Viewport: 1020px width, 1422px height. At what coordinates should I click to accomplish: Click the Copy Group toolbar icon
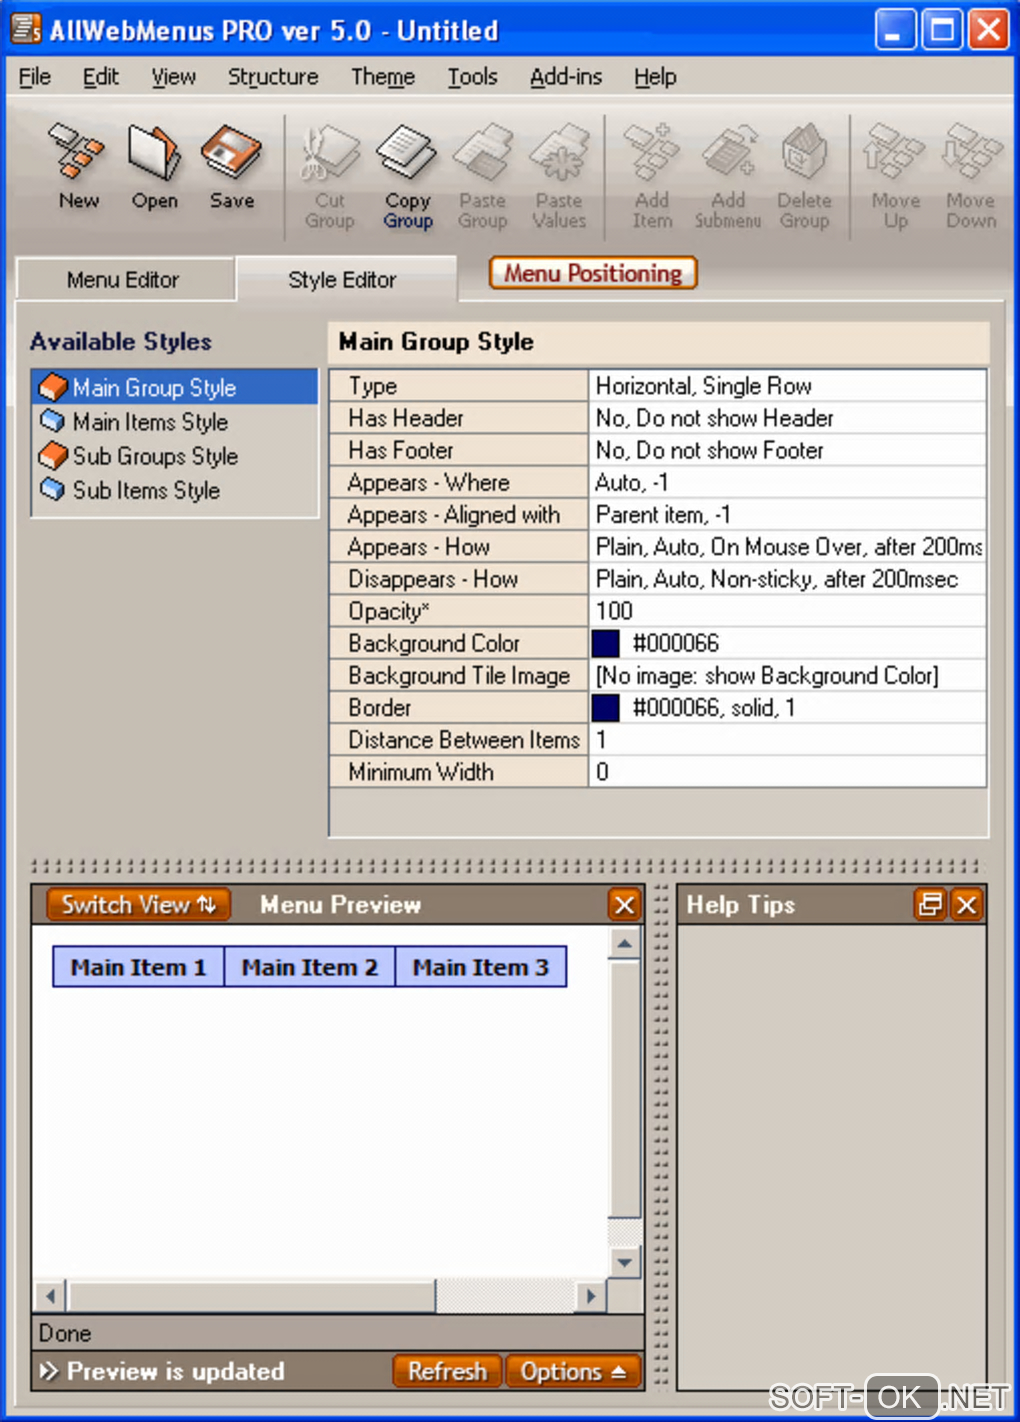(x=407, y=178)
